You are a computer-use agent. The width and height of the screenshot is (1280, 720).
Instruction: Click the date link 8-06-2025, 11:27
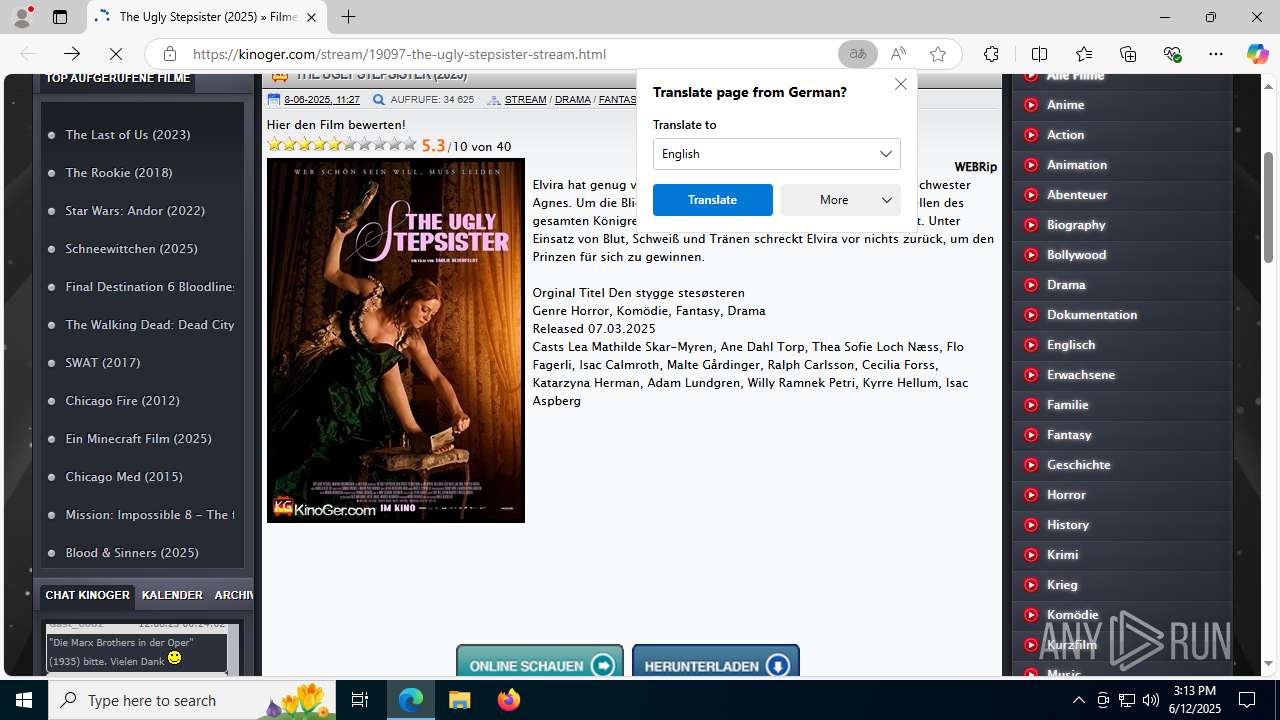(322, 100)
